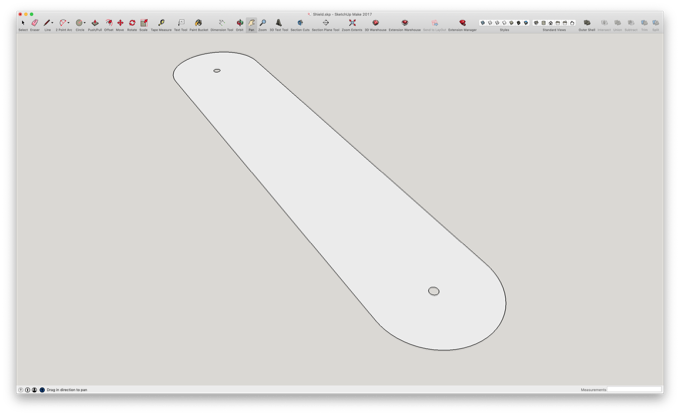Screen dimensions: 680x415
Task: Expand the 2 Point Arc dropdown arrow
Action: point(69,23)
